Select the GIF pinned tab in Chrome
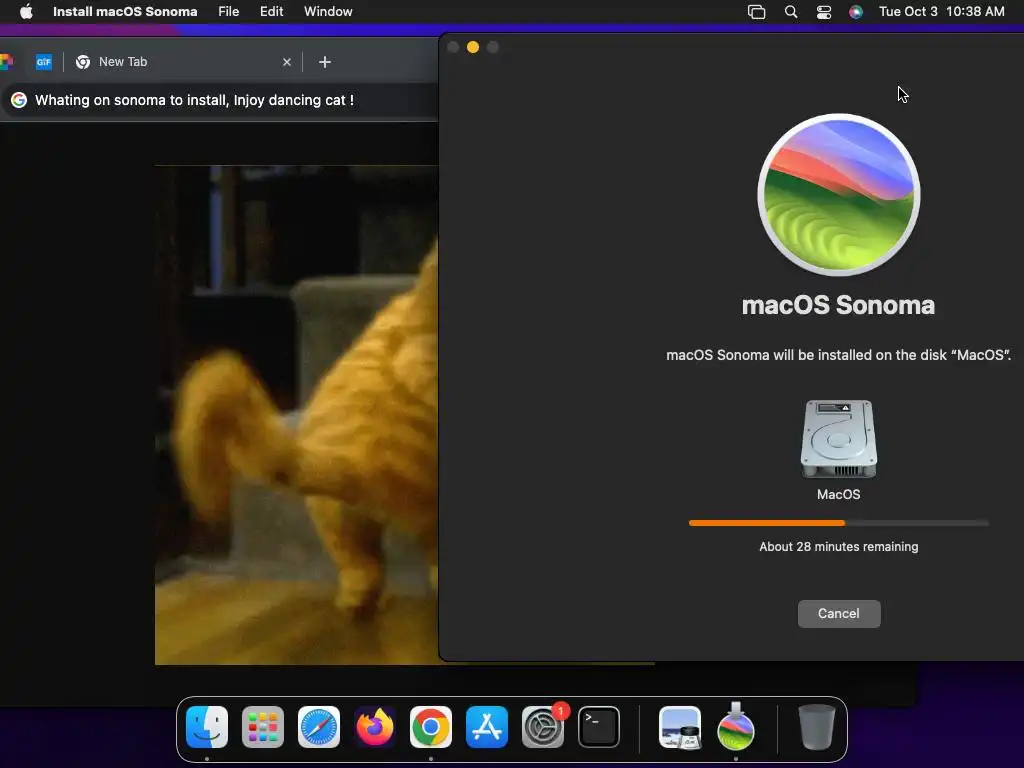This screenshot has width=1024, height=768. (43, 62)
